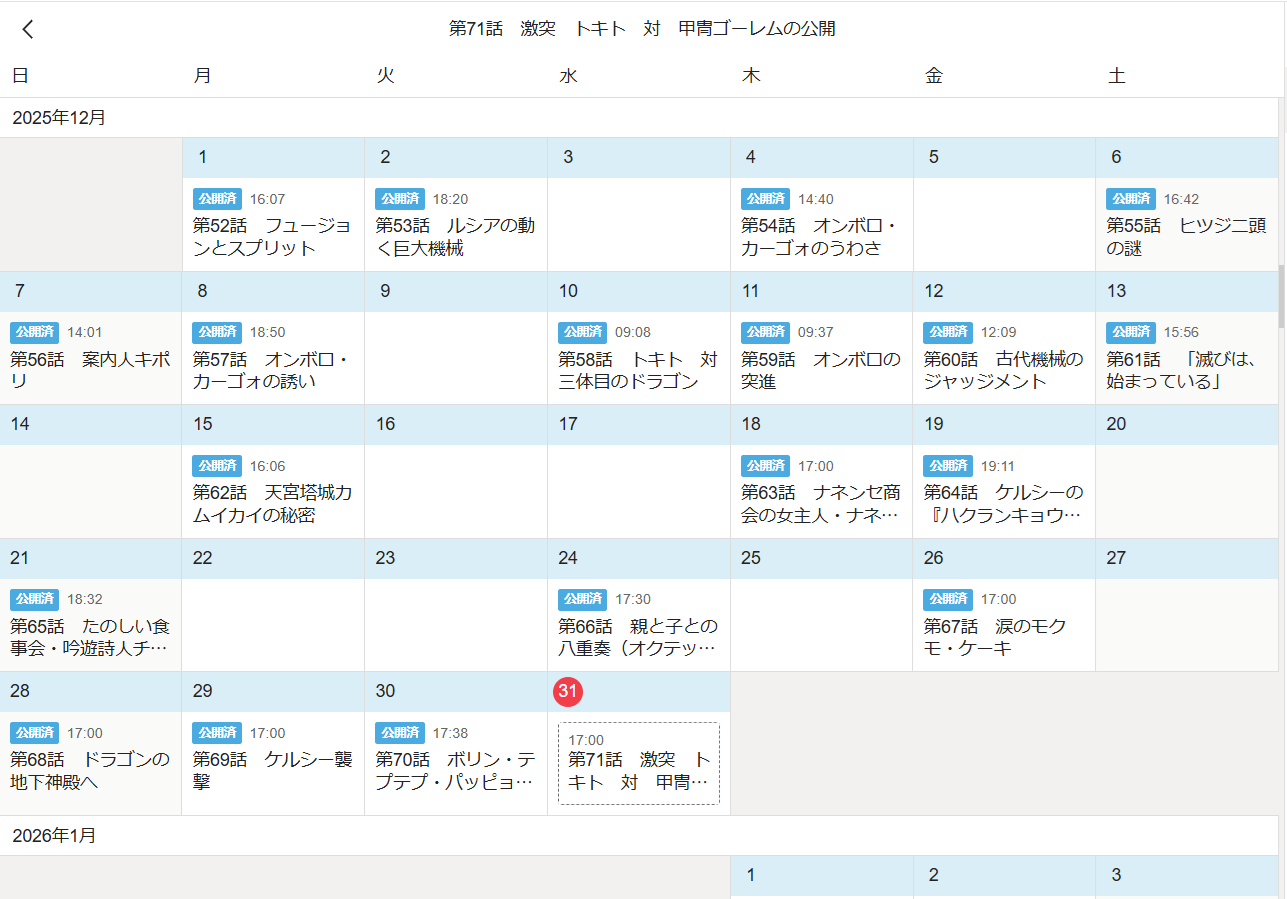1287x899 pixels.
Task: Select episode 54 オンボロ・カーゴォのうわさ
Action: (x=820, y=237)
